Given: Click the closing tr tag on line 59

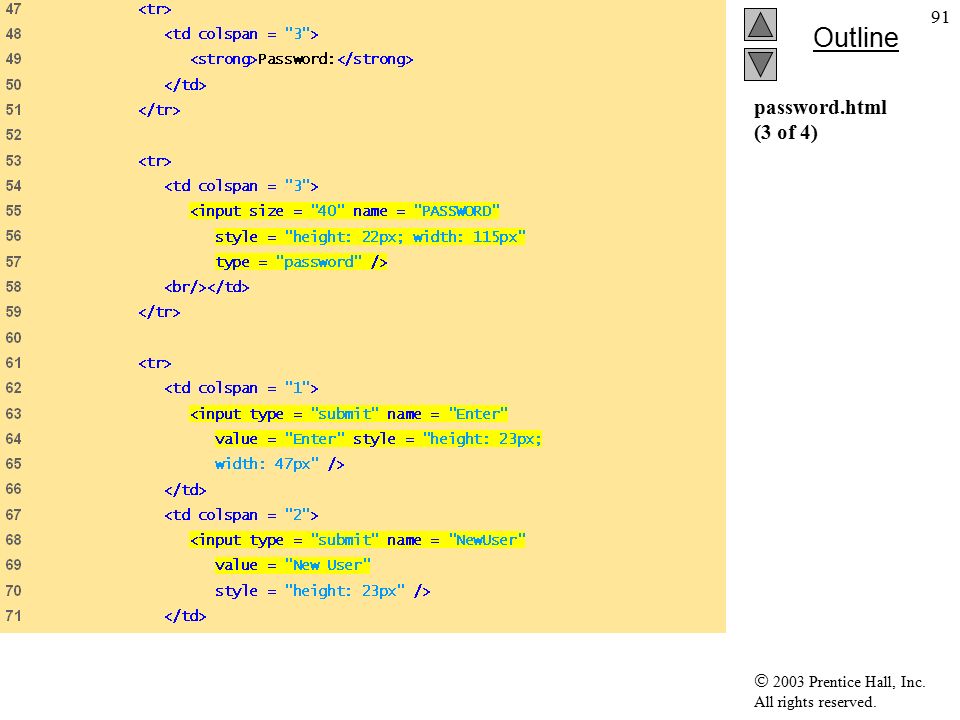Looking at the screenshot, I should tap(159, 312).
